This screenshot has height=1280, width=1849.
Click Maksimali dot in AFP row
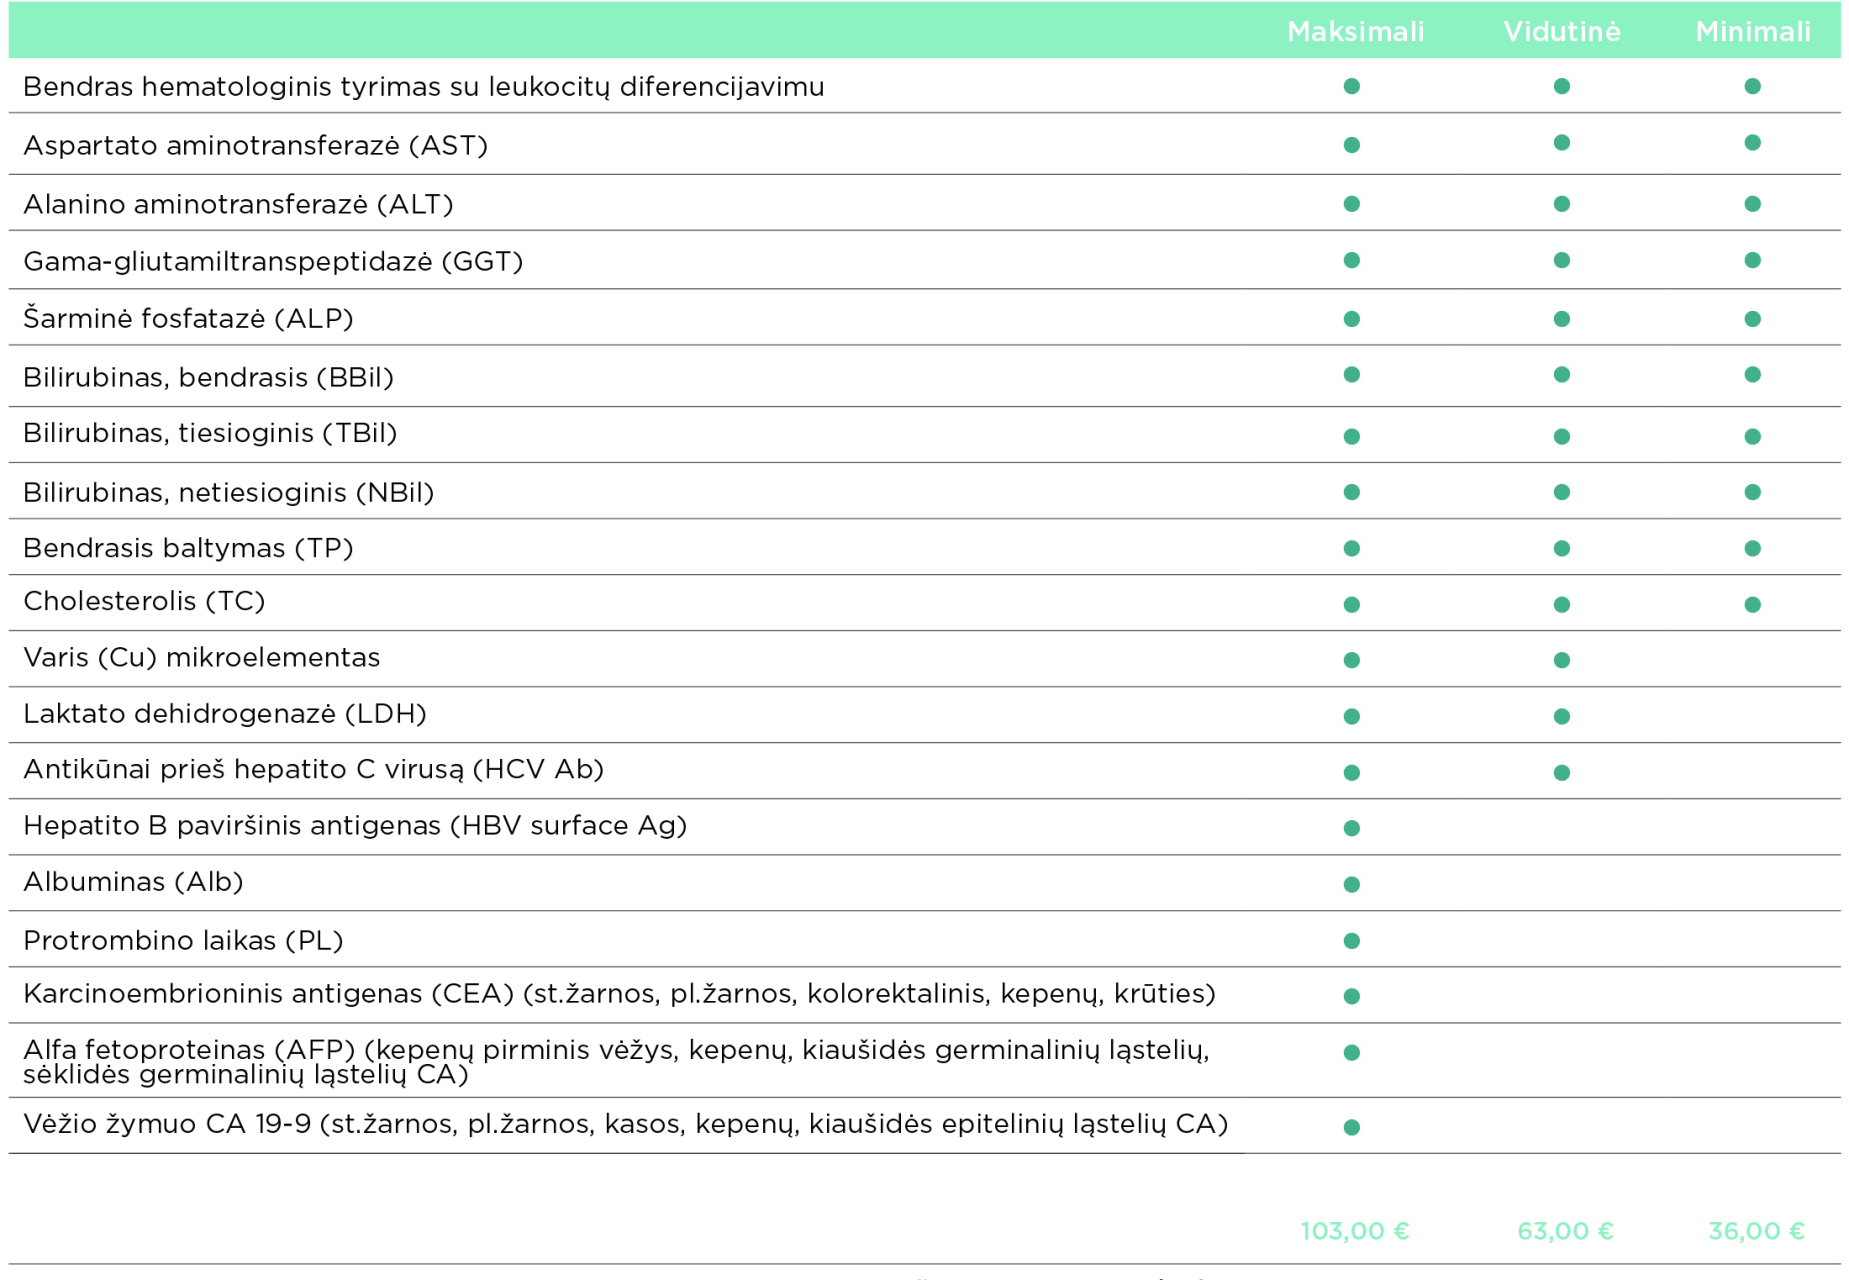1352,1052
